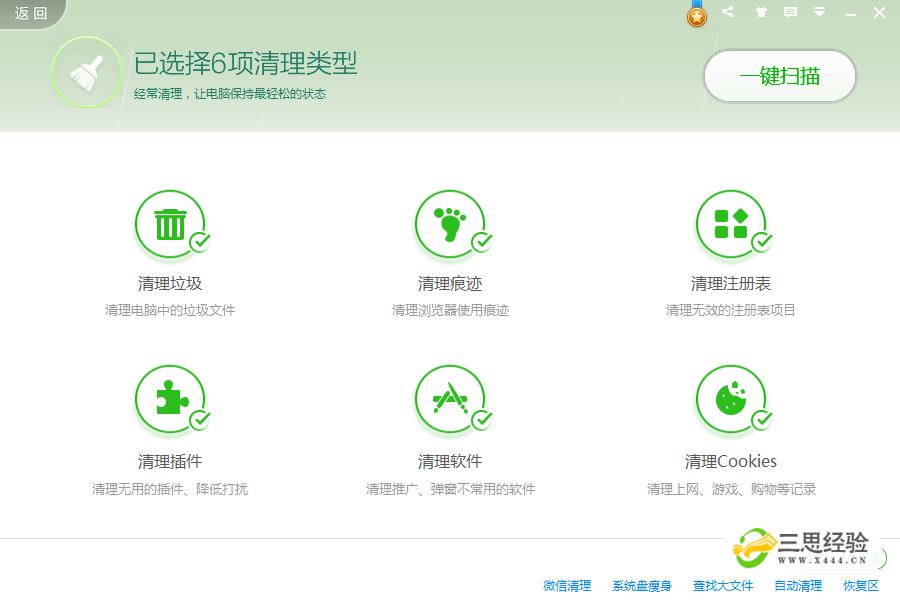Screen dimensions: 900x600
Task: Click the 清理垃圾 title text
Action: pos(170,284)
